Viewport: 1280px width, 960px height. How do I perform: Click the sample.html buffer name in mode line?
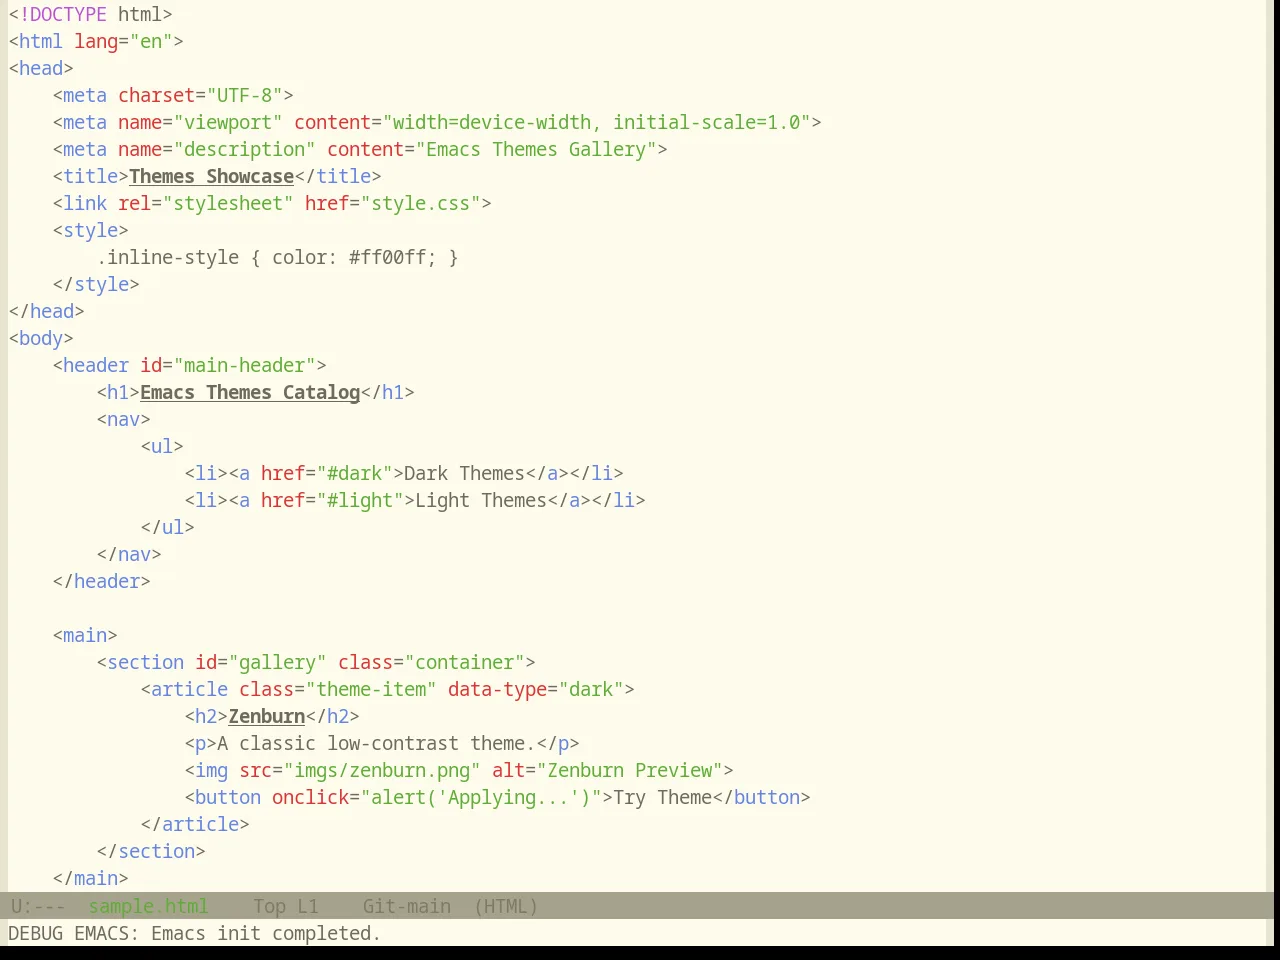point(148,907)
